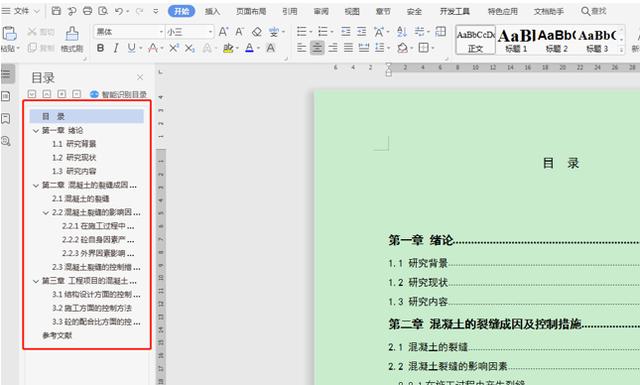Click the paragraph shading bucket icon
Screen dimensions: 640x385
[402, 48]
